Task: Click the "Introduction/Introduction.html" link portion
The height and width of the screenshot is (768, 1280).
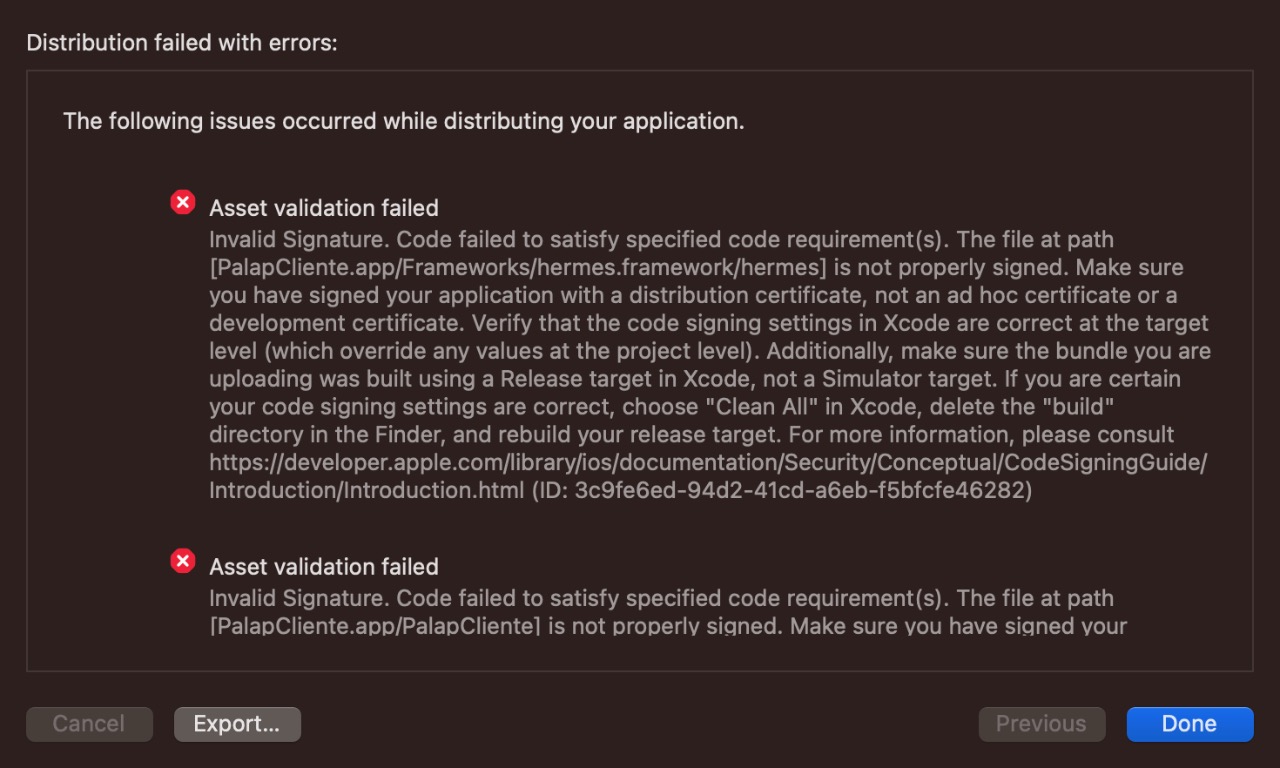Action: pos(366,491)
